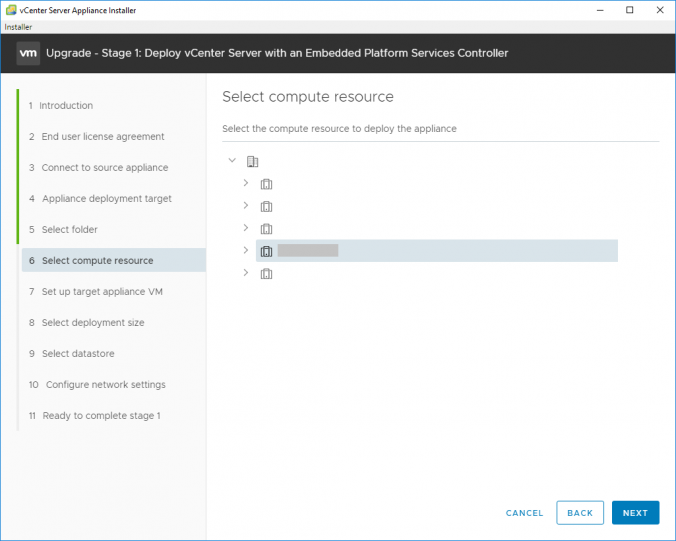Expand the highlighted cluster node
The image size is (676, 541).
pos(246,250)
